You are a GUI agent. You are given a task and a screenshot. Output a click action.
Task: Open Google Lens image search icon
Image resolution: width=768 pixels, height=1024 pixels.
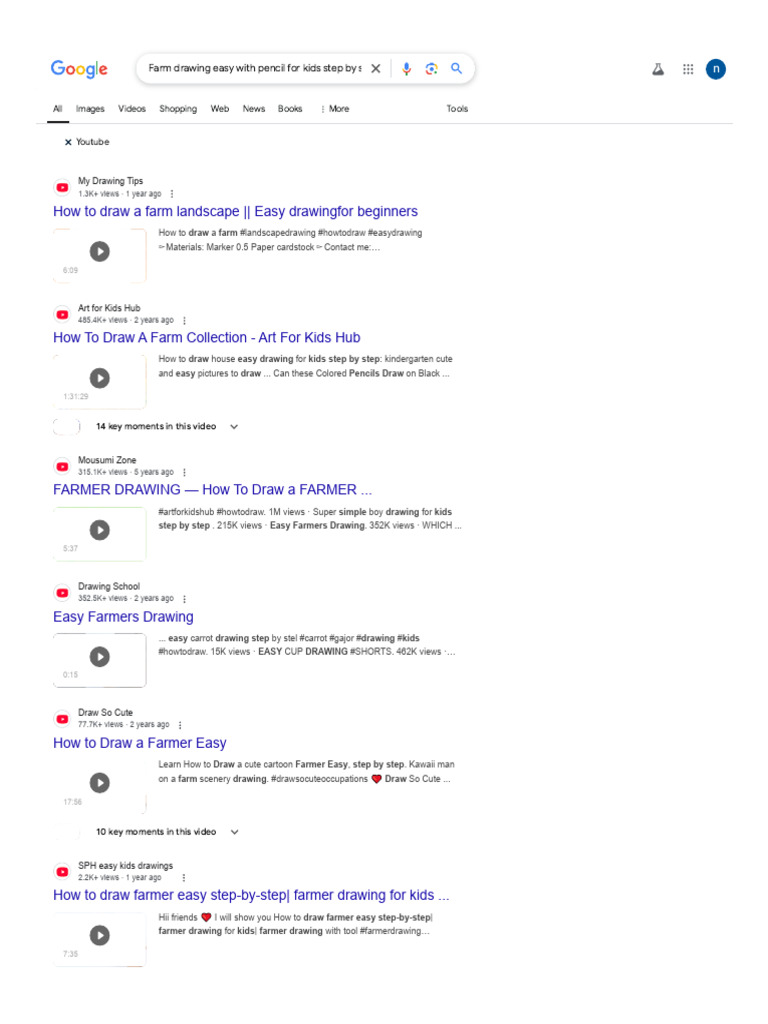tap(432, 69)
